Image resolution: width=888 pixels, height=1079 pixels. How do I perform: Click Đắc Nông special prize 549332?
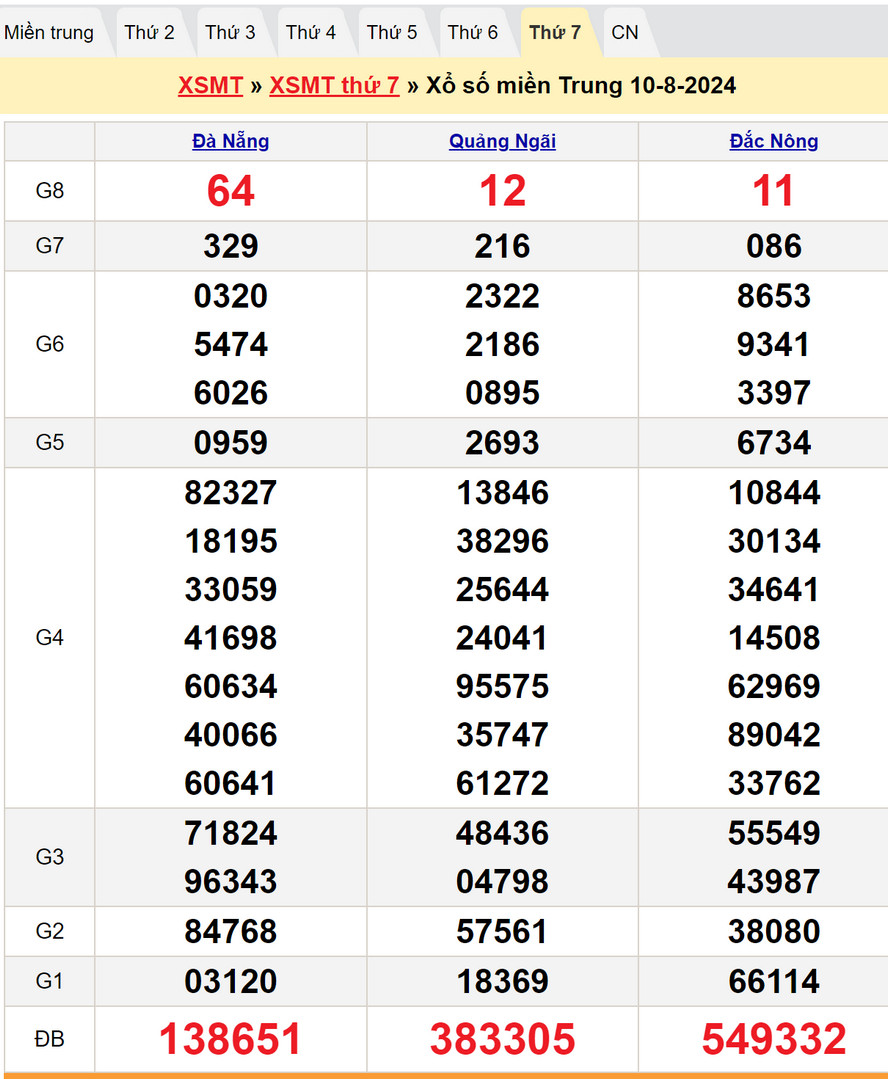(x=774, y=1039)
